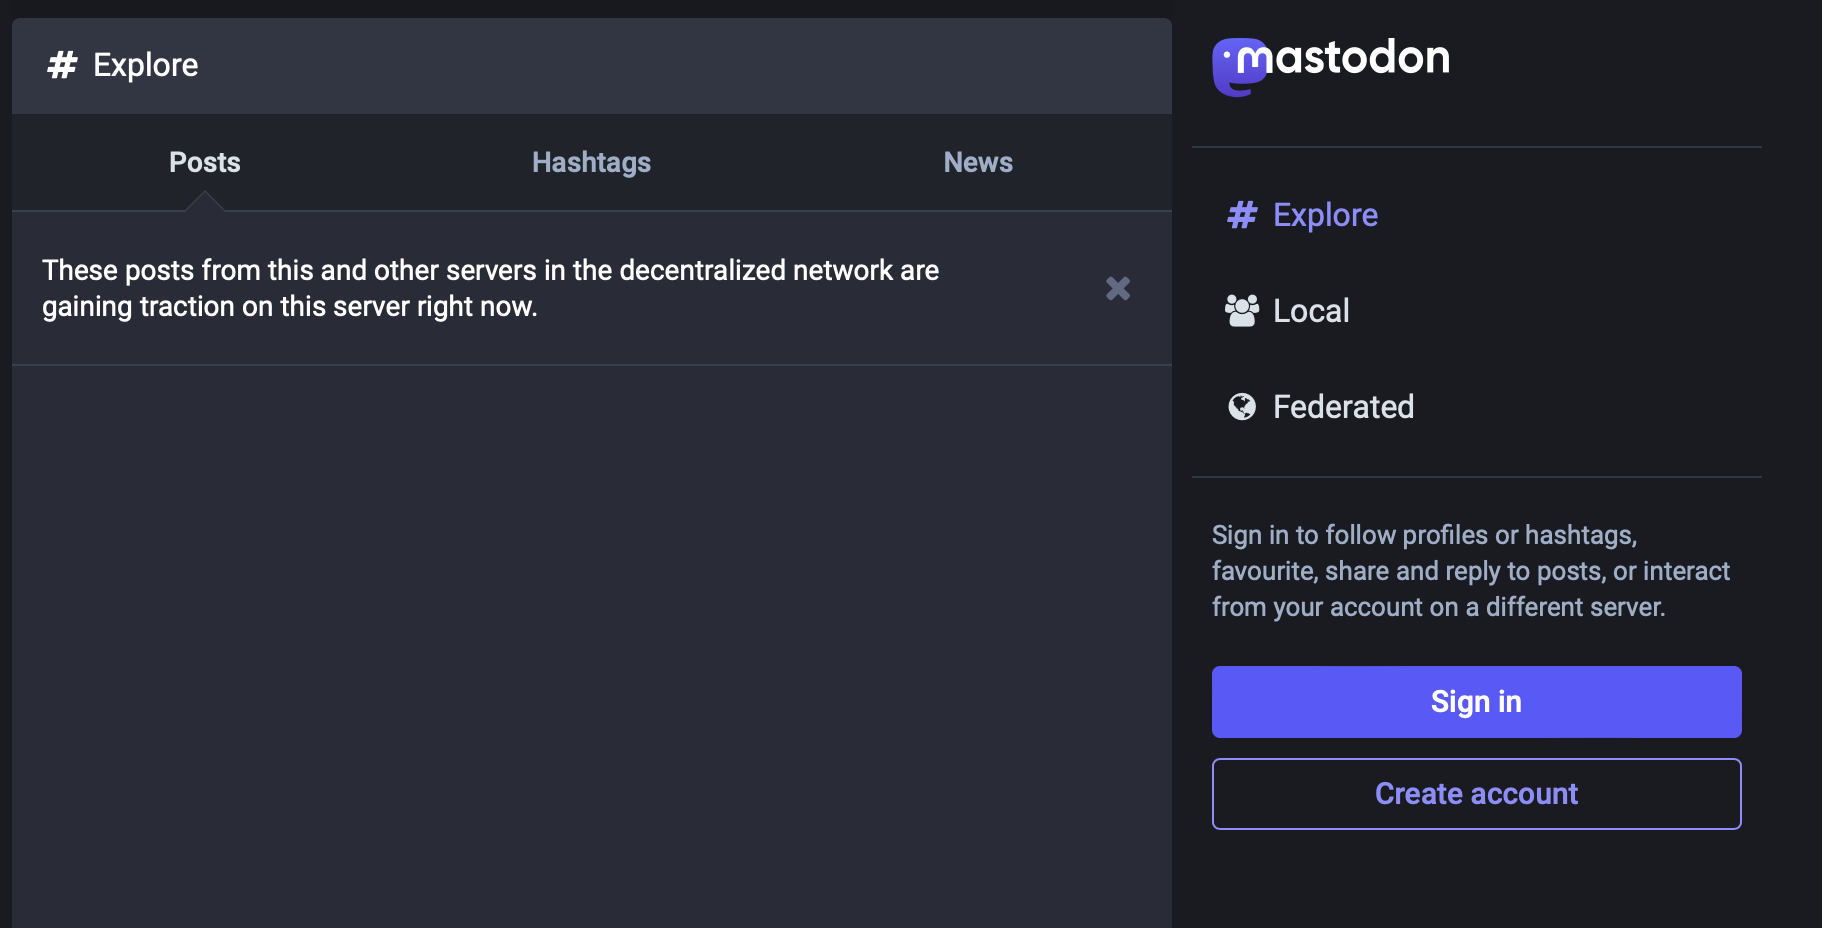Click the 'Sign in to follow profiles' text
1822x928 pixels.
[x=1471, y=571]
